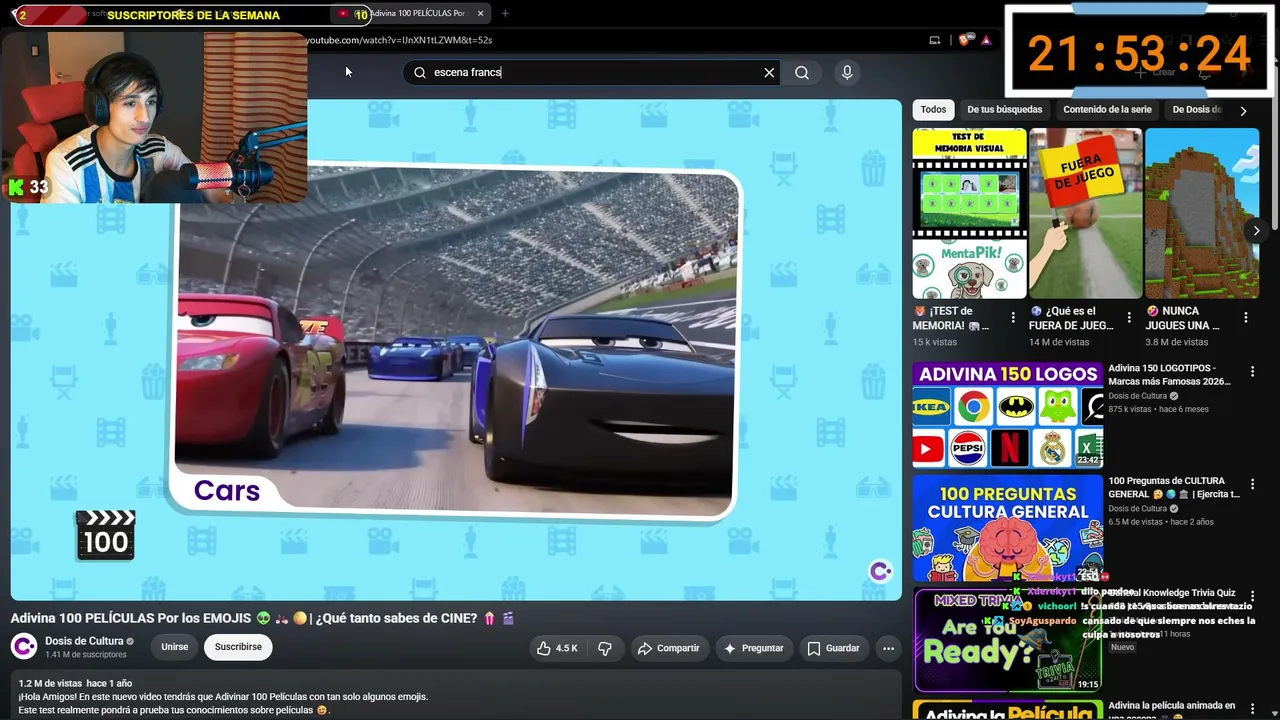Screen dimensions: 1280x720
Task: Click the channel watermark in the player
Action: click(x=881, y=571)
